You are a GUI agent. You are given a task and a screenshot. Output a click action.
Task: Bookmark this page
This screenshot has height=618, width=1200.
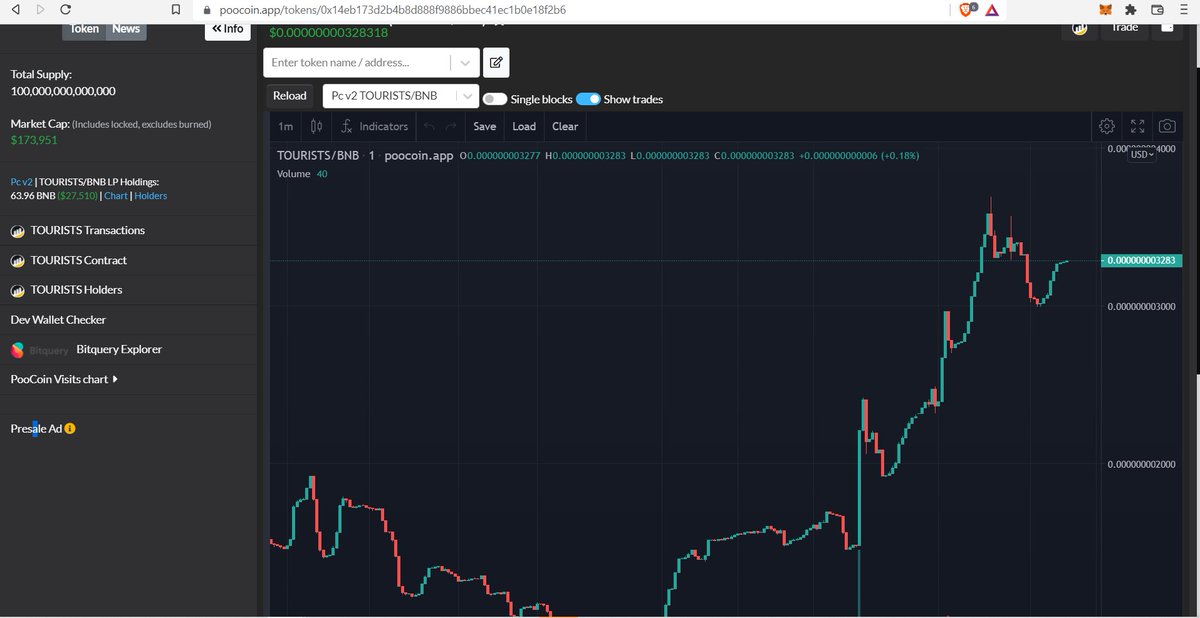point(176,9)
